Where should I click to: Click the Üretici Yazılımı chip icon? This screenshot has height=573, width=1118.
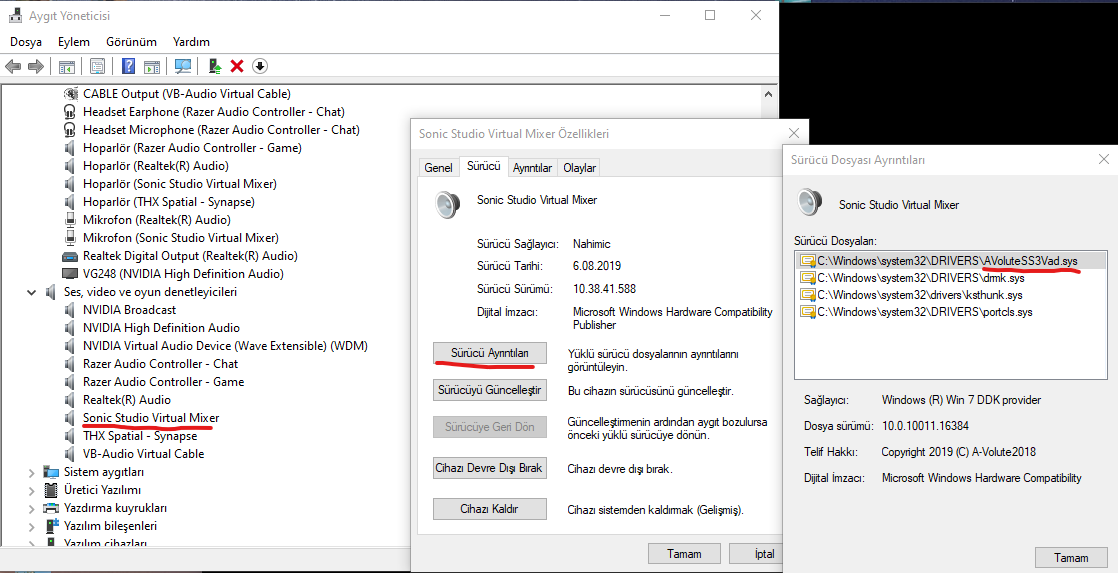[x=51, y=490]
